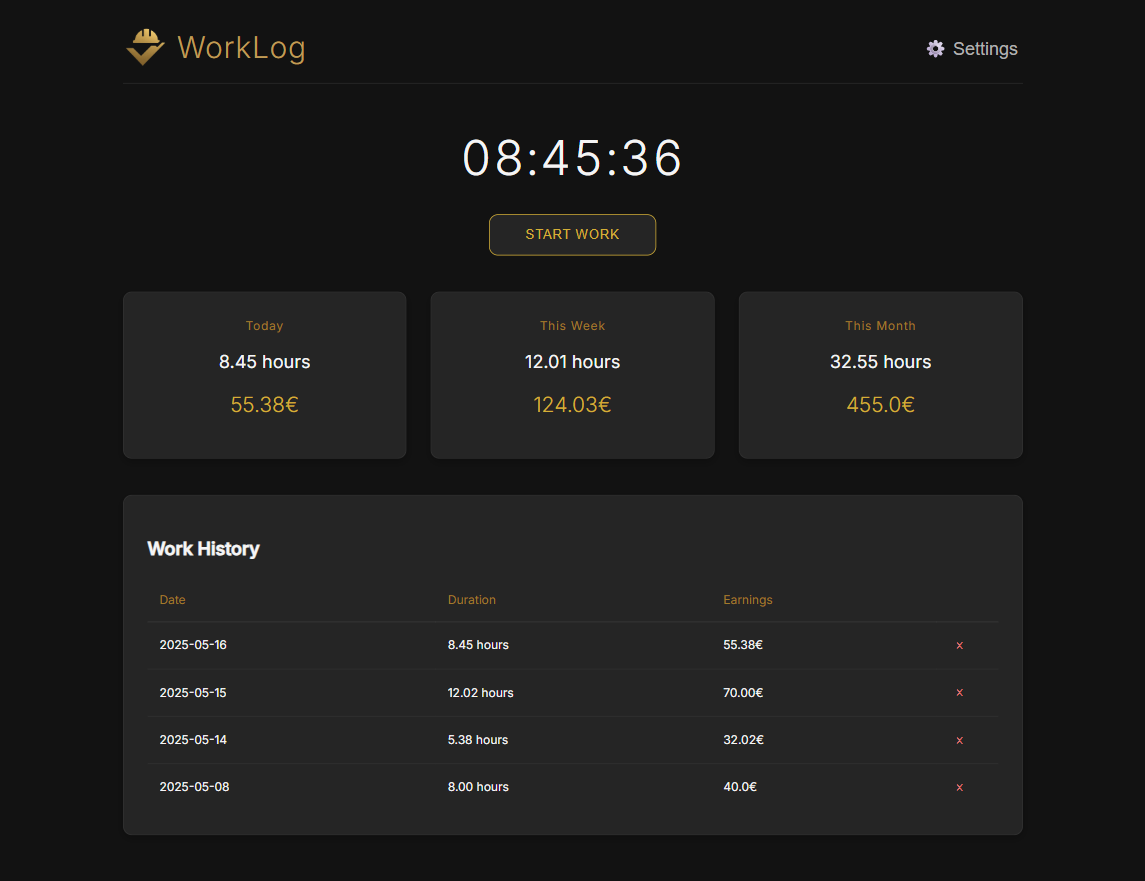Click the WorkLog title text
Image resolution: width=1145 pixels, height=881 pixels.
pos(240,47)
